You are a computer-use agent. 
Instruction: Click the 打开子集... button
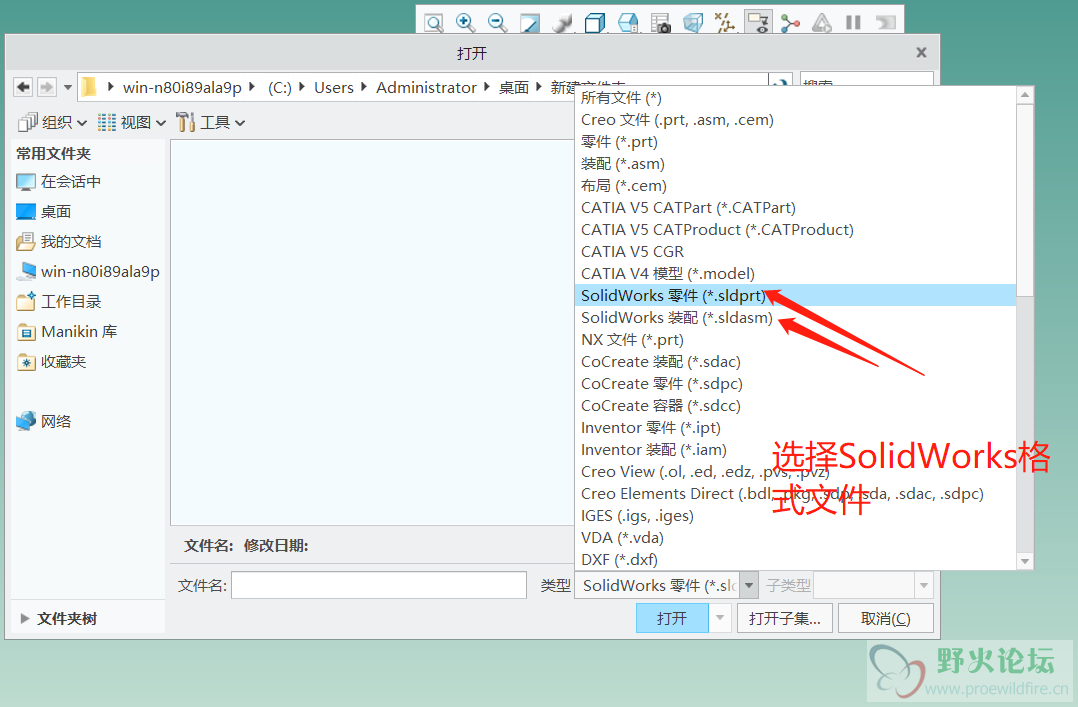(784, 618)
